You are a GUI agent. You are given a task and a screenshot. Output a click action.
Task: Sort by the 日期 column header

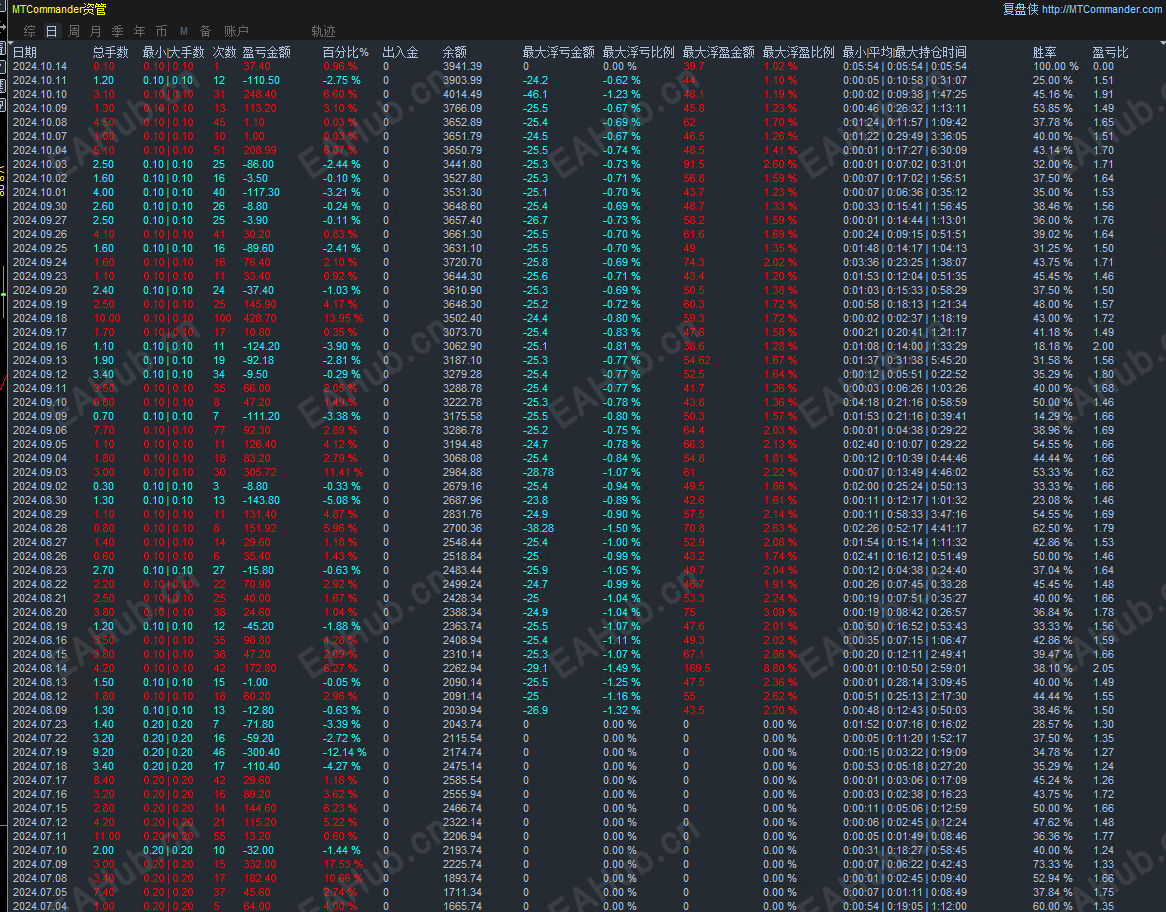tap(25, 52)
